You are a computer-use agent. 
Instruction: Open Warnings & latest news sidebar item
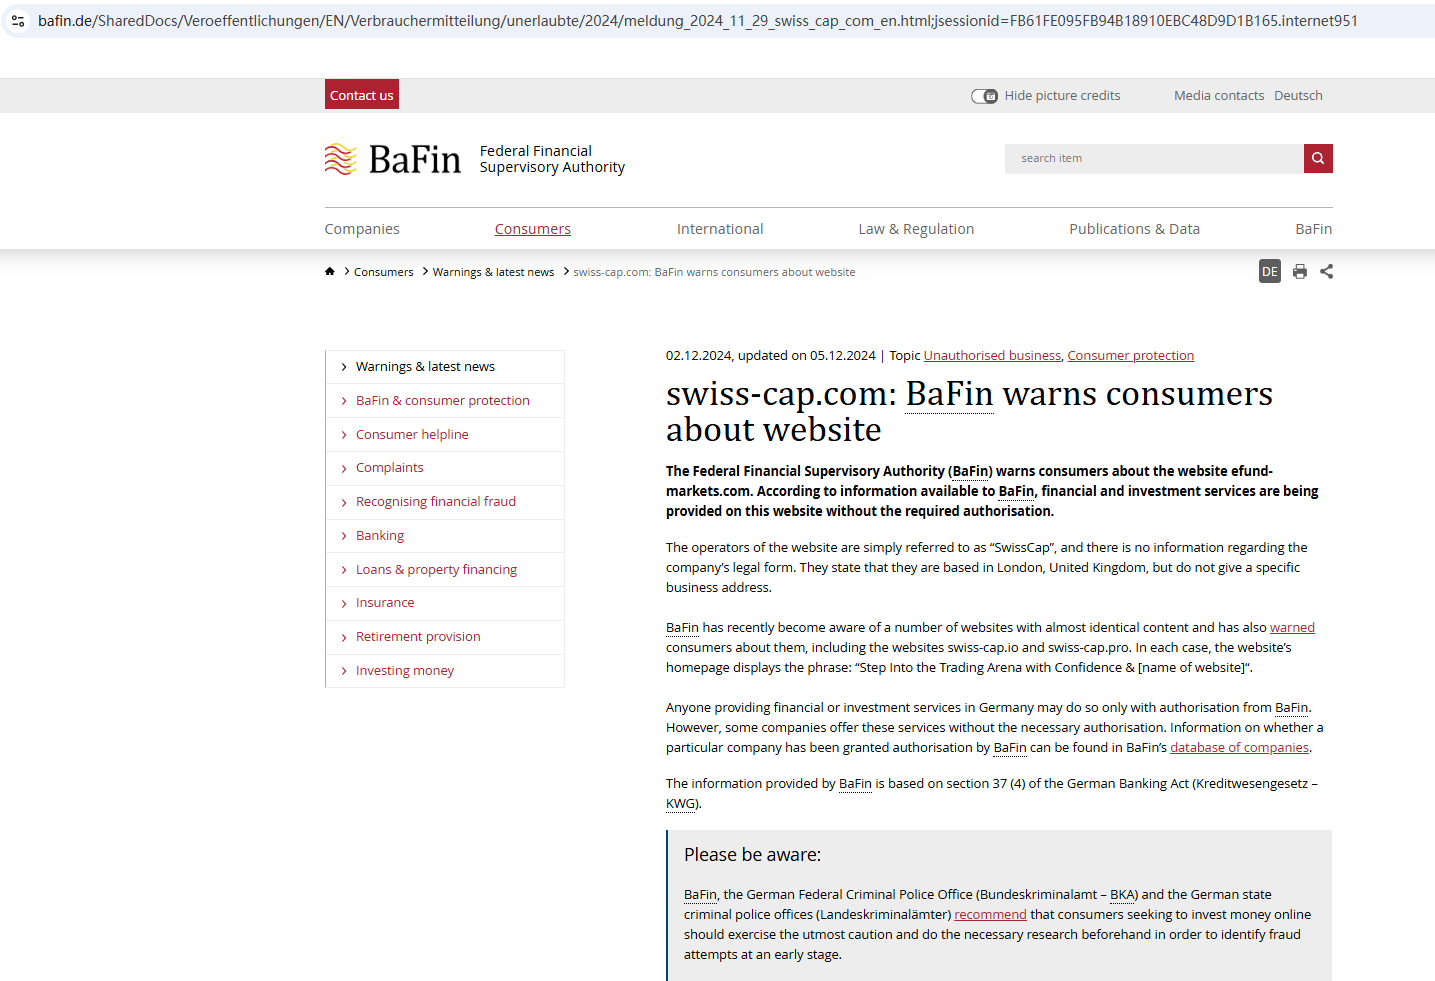[425, 367]
